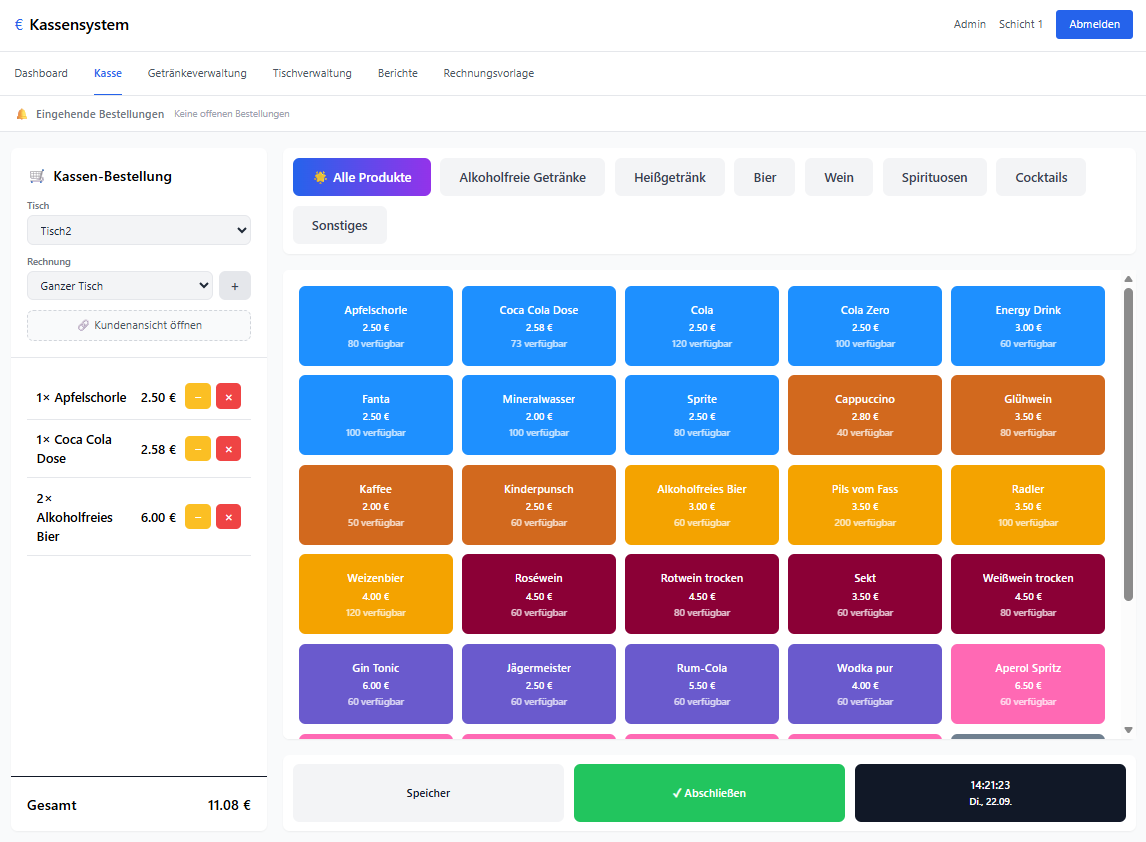This screenshot has height=842, width=1146.
Task: Decrease Apfelschorle quantity with the yellow minus
Action: (x=198, y=397)
